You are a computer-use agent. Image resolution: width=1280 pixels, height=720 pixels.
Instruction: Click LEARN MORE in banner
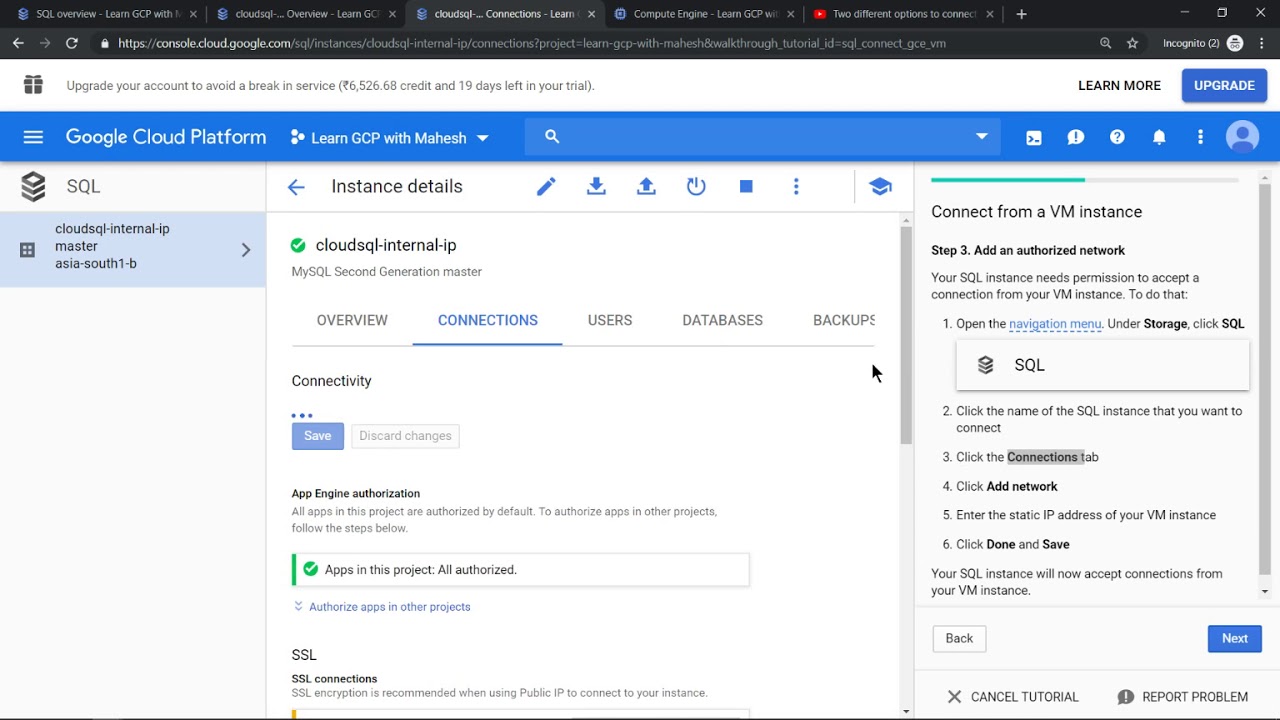[x=1119, y=85]
